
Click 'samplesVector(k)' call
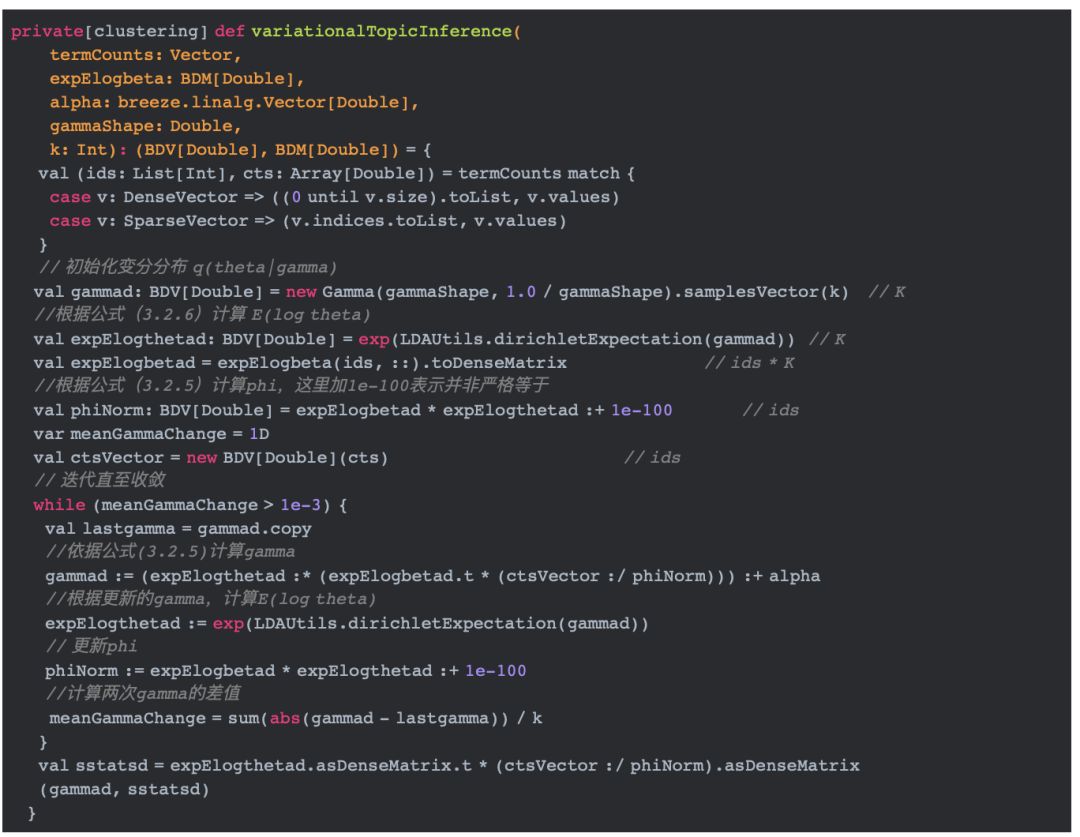pyautogui.click(x=766, y=292)
